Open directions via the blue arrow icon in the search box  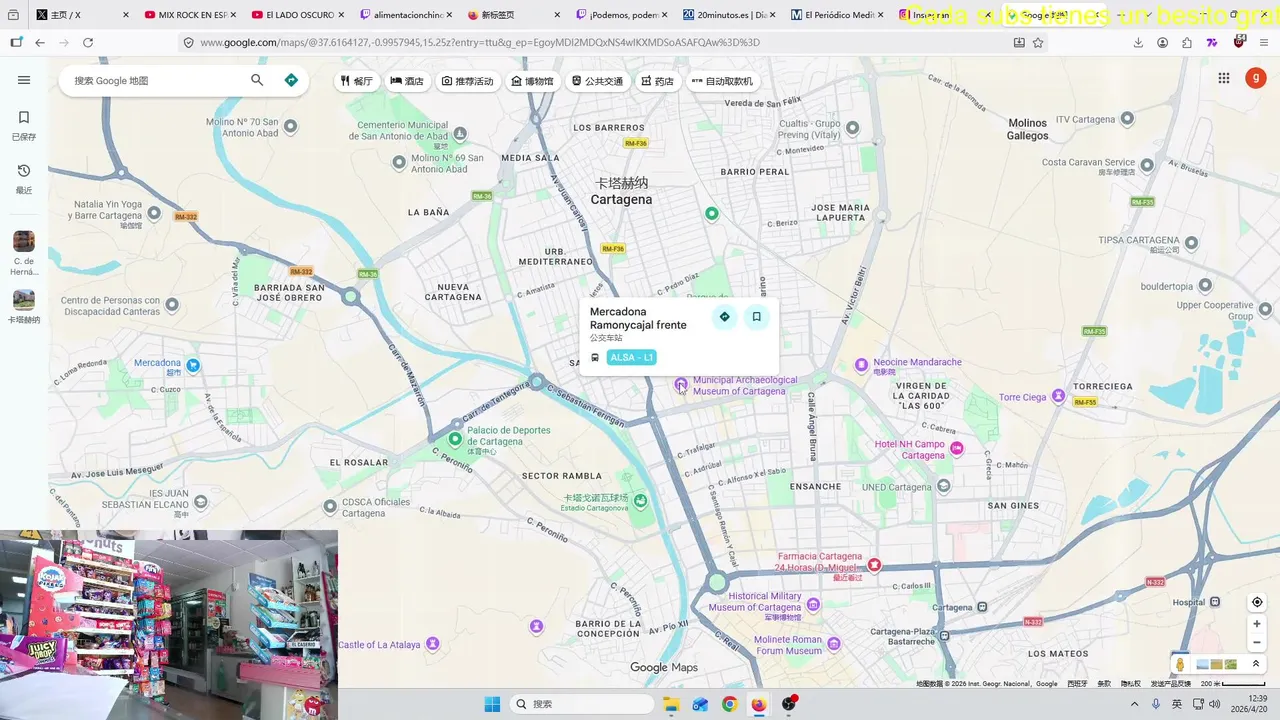291,80
